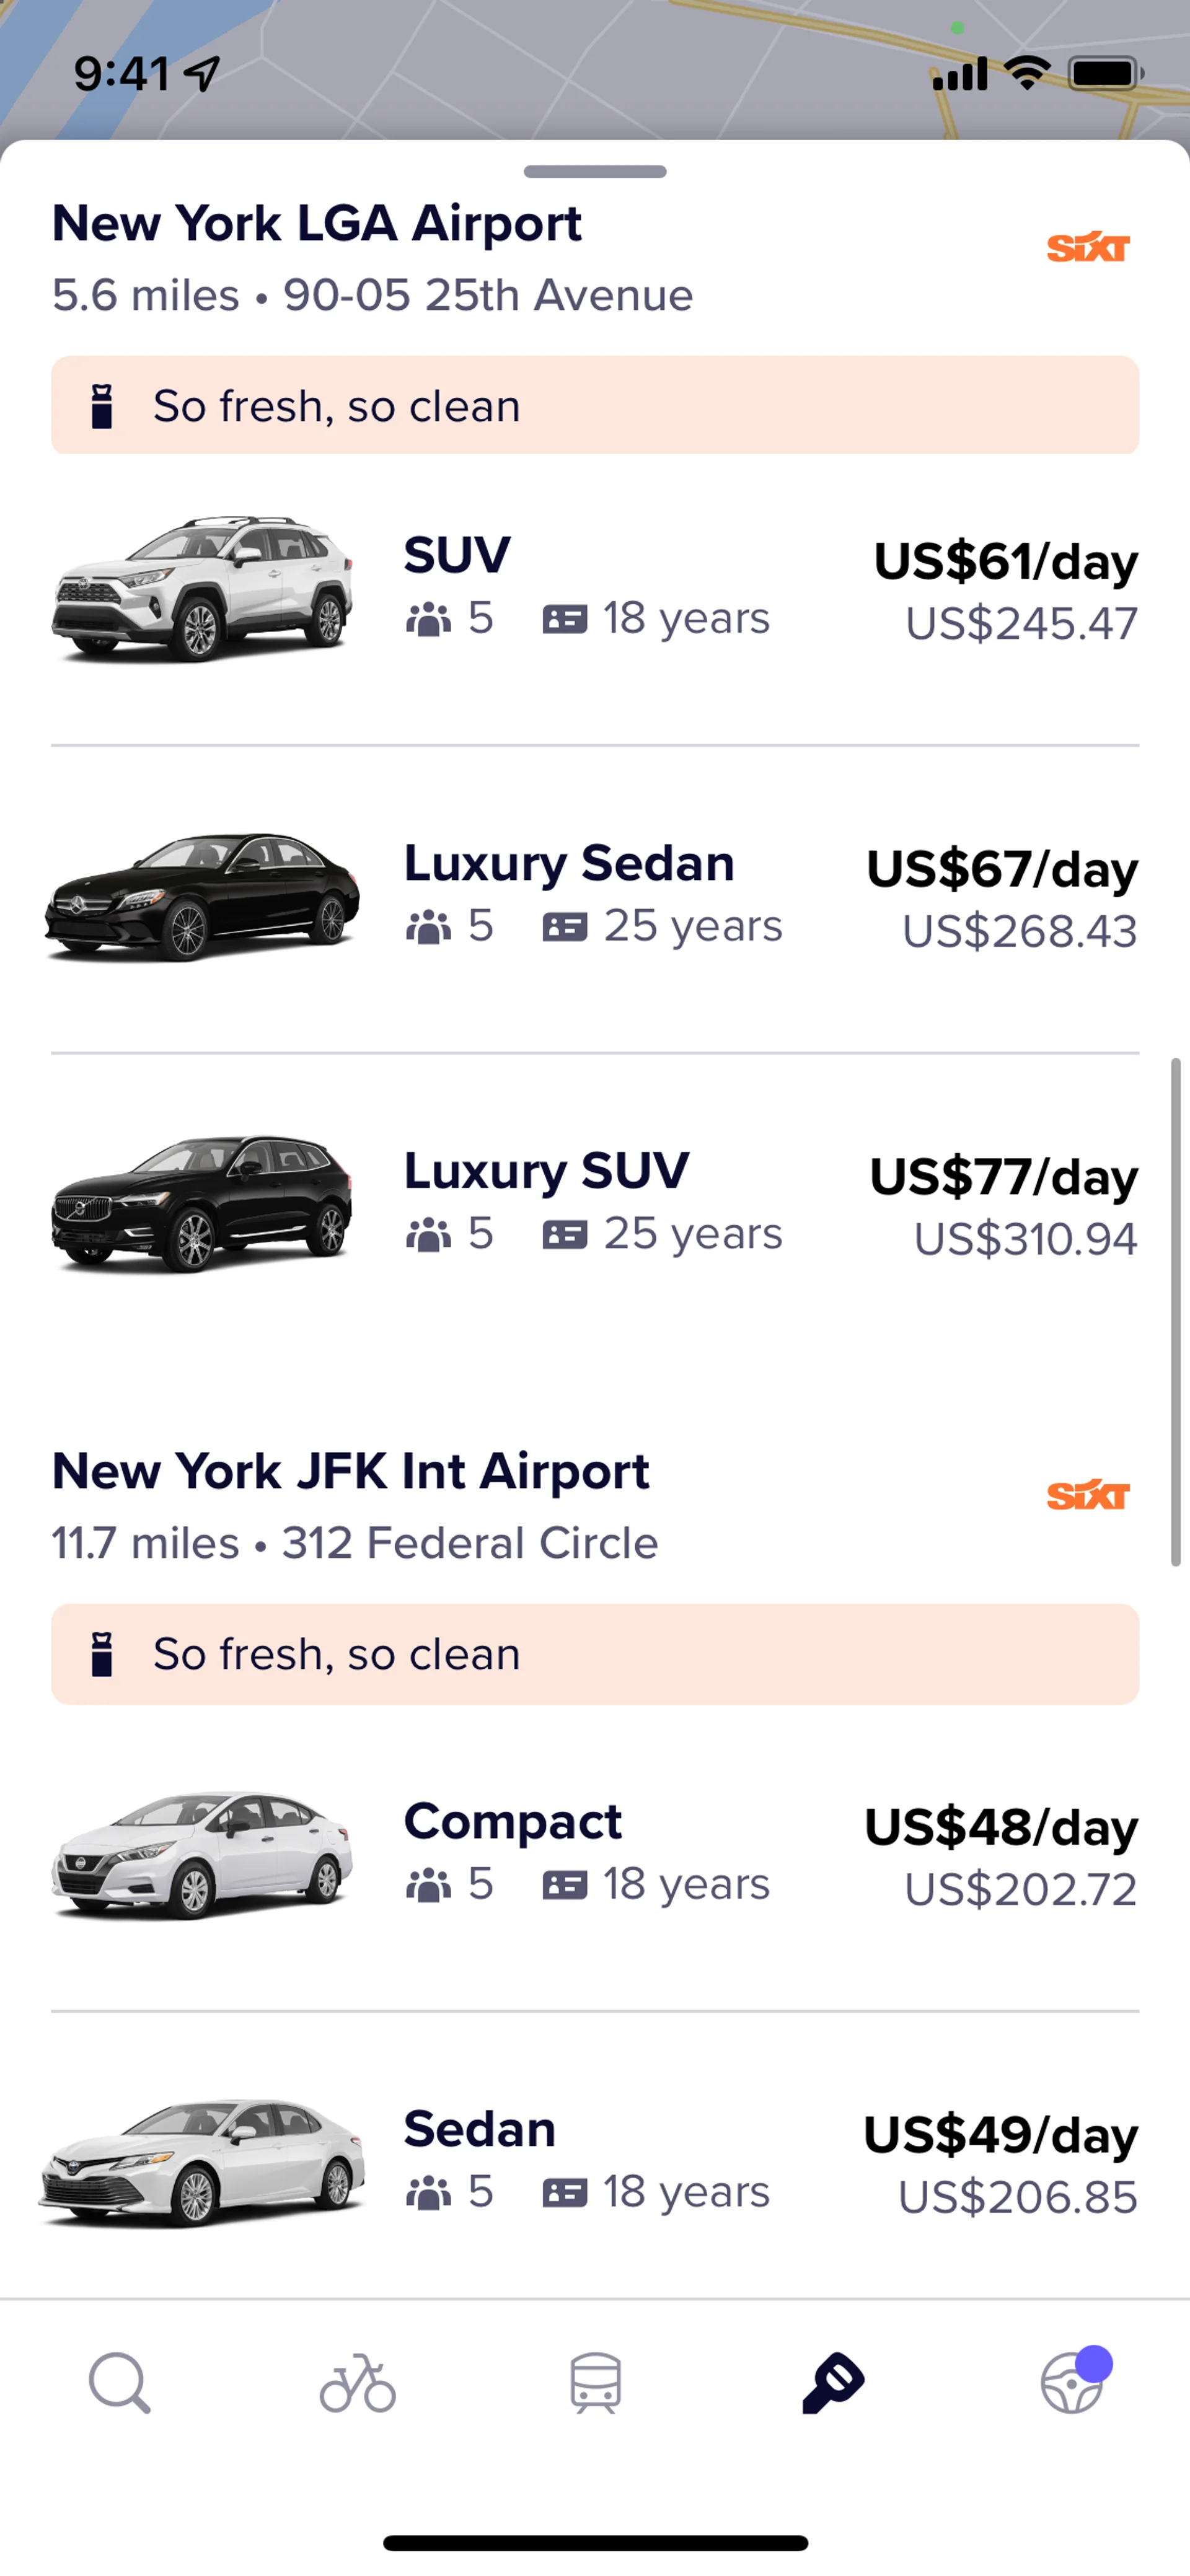Tap the Sixt logo beside JFK Airport
1190x2576 pixels.
pyautogui.click(x=1087, y=1495)
